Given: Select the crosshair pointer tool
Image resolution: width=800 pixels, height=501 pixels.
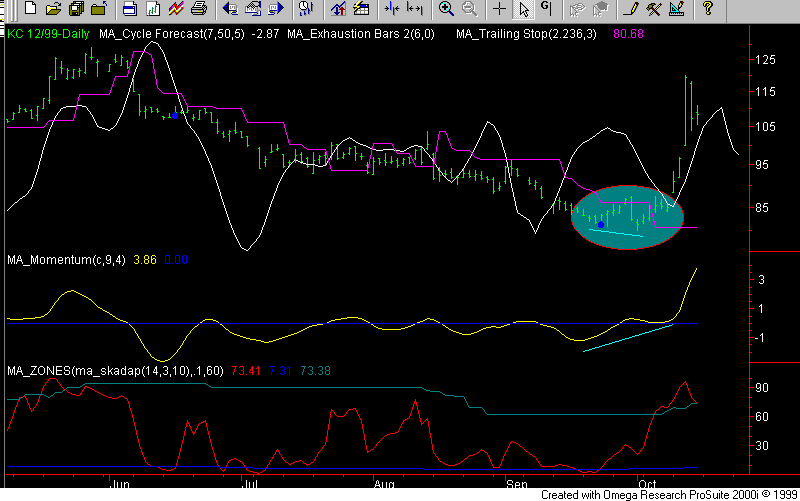Looking at the screenshot, I should [499, 10].
